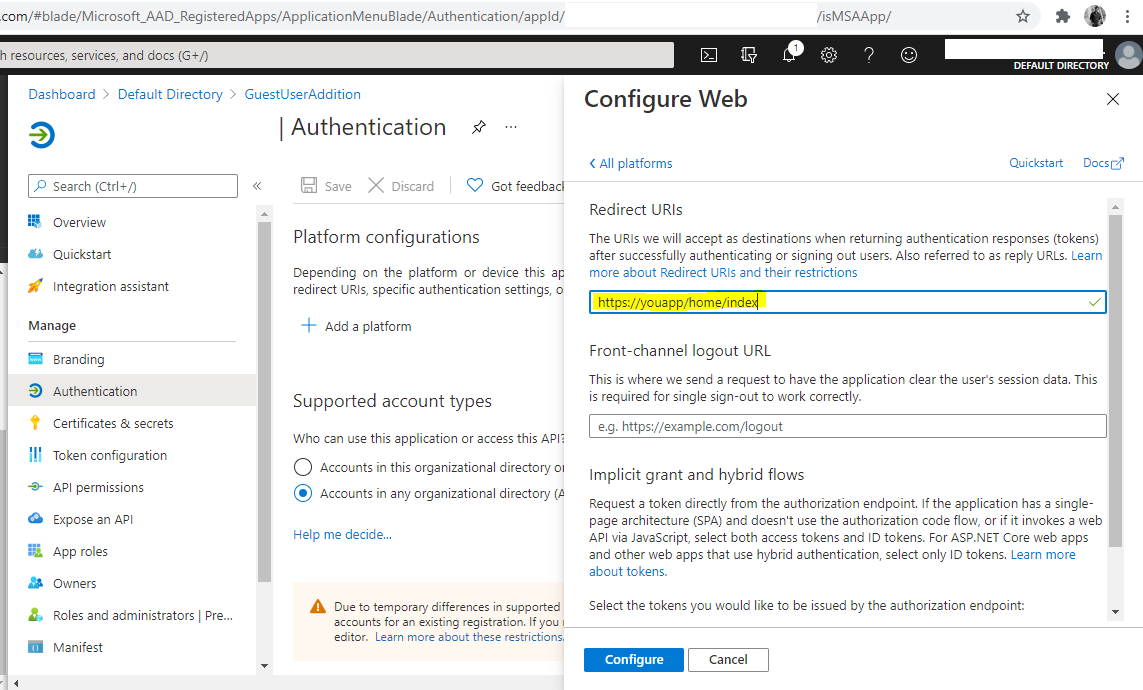Click the Front-channel logout URL field
This screenshot has height=690, width=1143.
coord(846,426)
